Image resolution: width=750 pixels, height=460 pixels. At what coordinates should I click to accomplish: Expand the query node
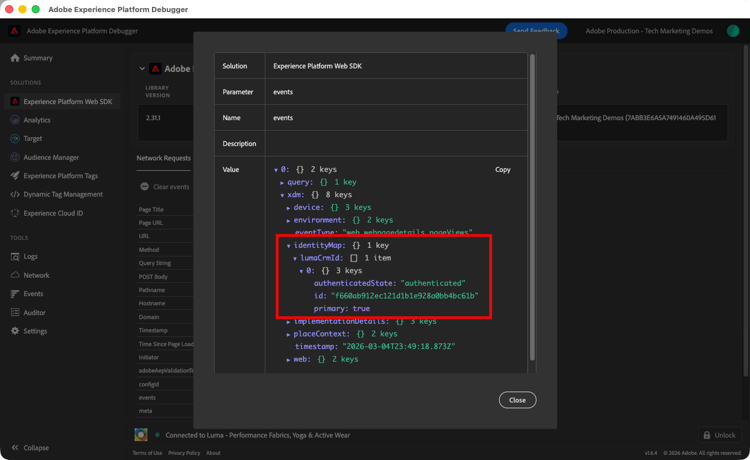(282, 183)
